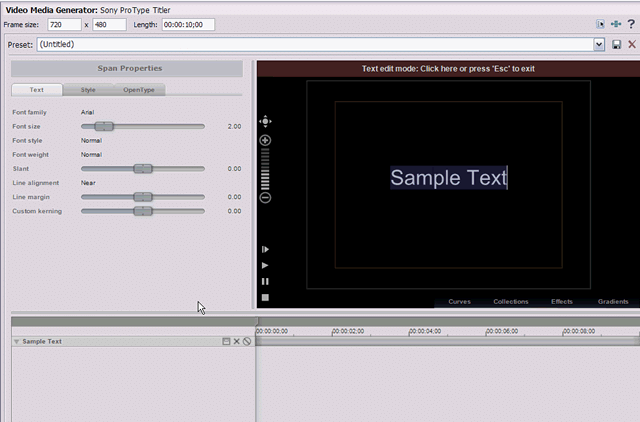Save the preset with the disk icon
Viewport: 640px width, 422px height.
[616, 44]
